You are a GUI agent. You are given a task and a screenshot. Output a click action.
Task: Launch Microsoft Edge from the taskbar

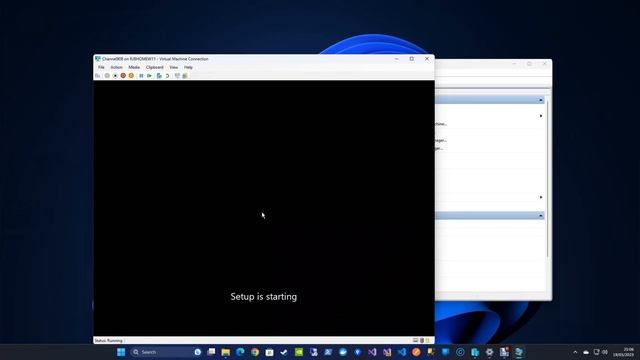[240, 352]
